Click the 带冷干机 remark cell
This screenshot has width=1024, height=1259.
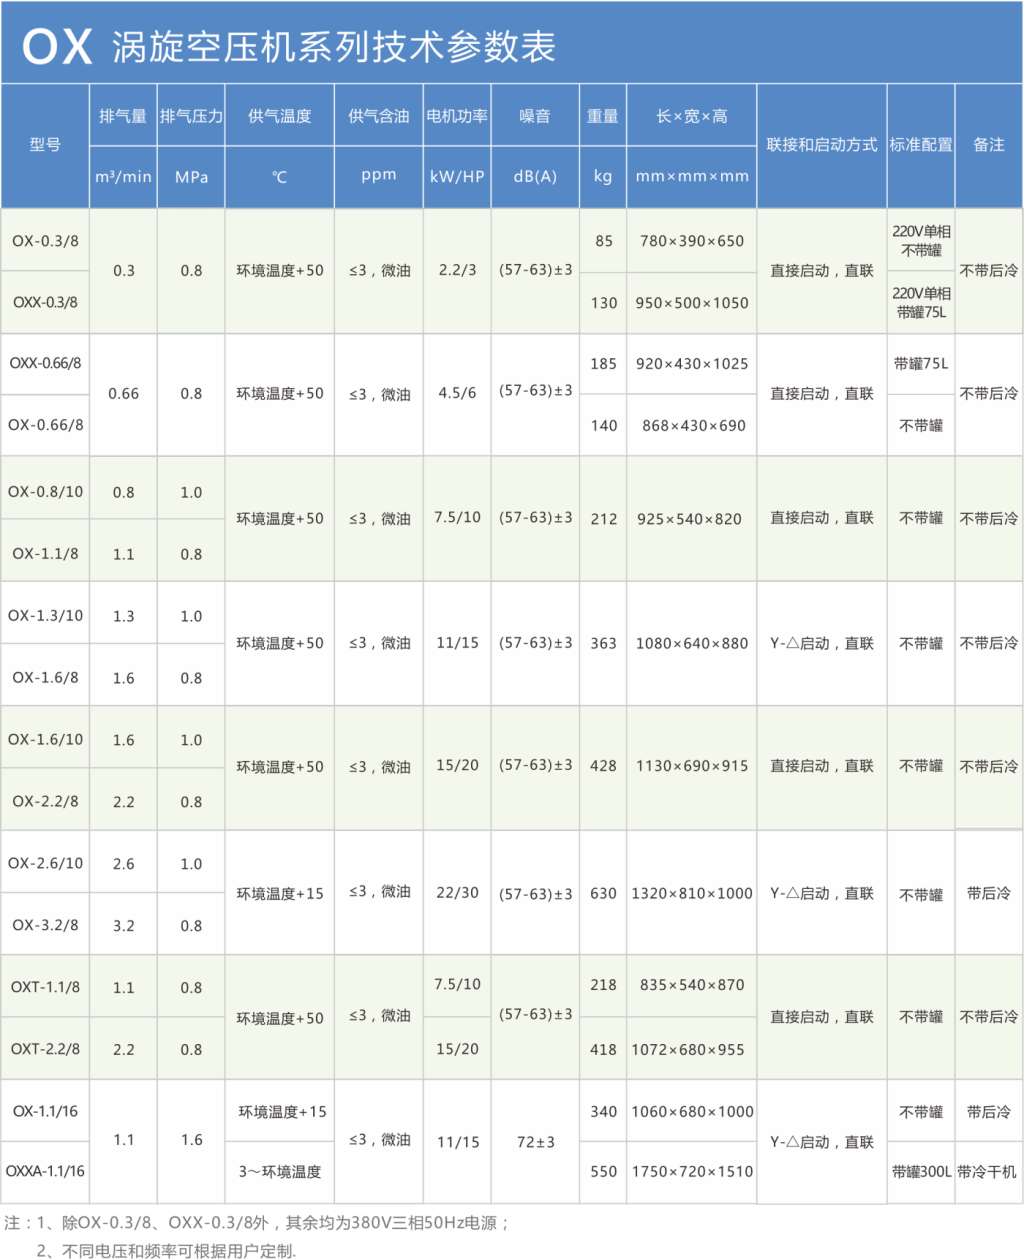(988, 1171)
